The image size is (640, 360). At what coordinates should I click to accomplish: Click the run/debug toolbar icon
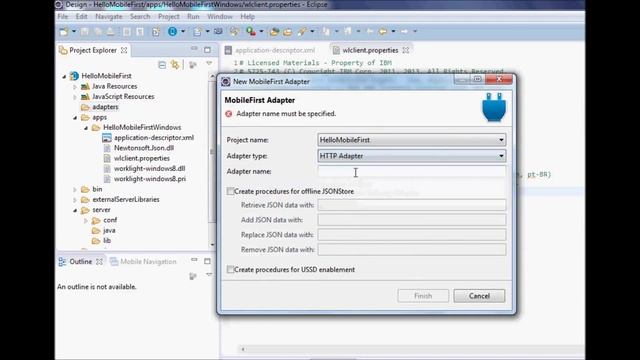coord(251,31)
